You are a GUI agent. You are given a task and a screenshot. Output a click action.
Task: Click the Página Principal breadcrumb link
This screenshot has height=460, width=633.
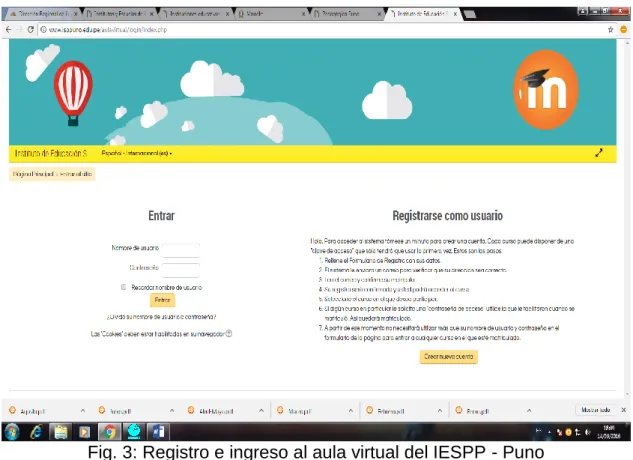pyautogui.click(x=33, y=174)
